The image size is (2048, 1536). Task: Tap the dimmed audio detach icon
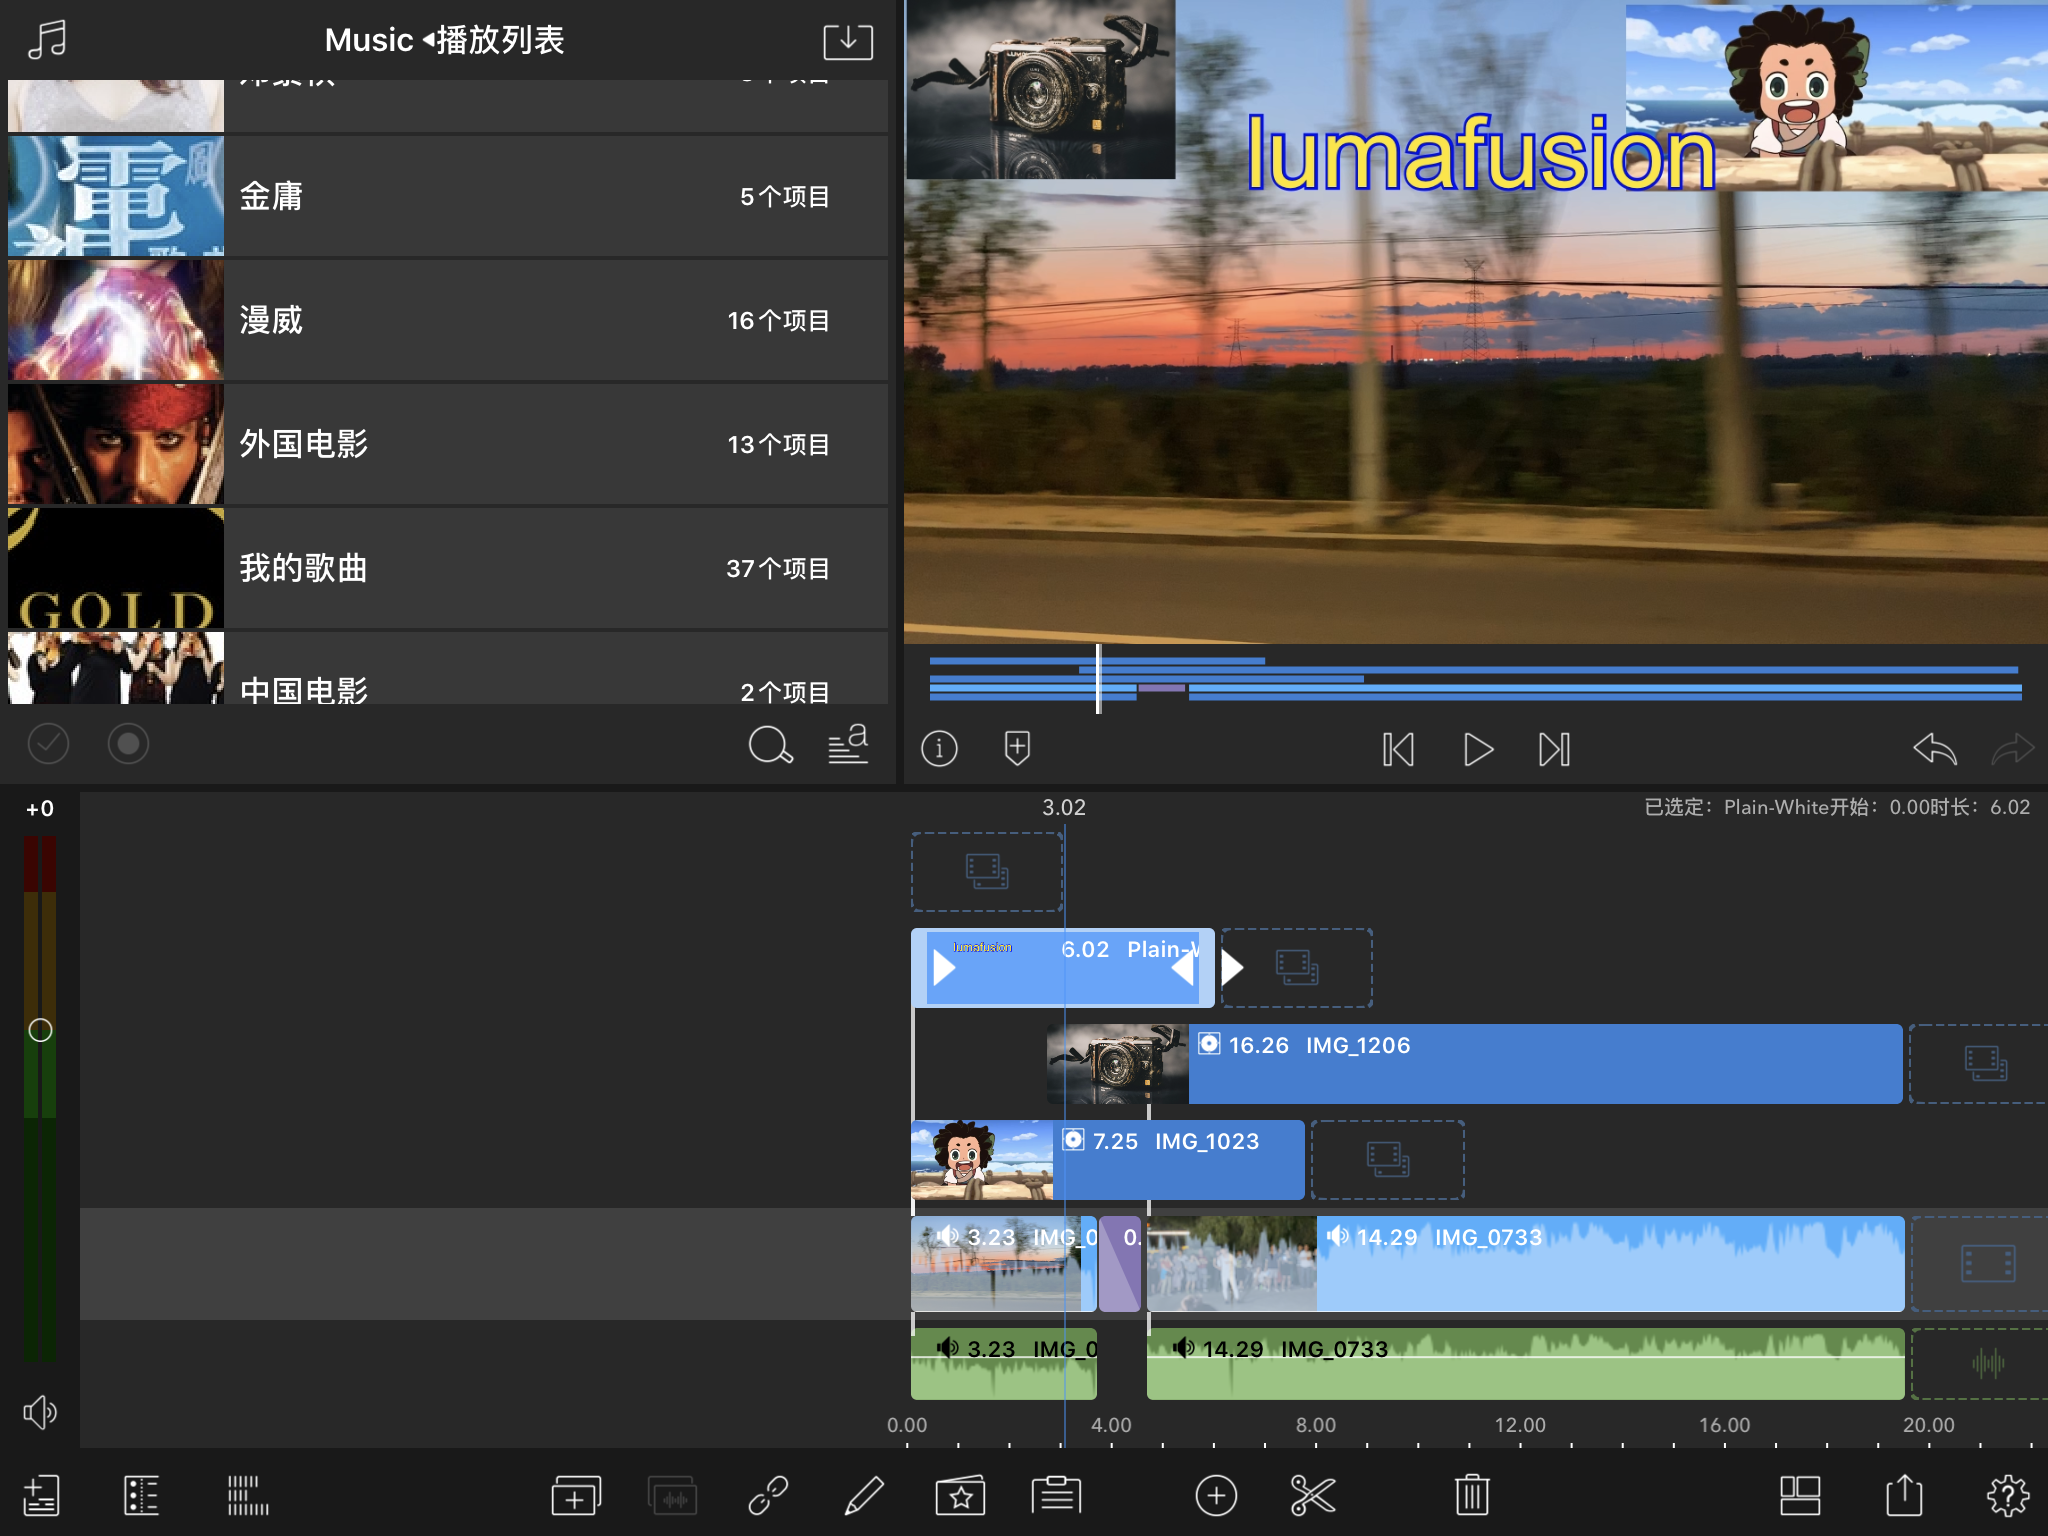[673, 1496]
